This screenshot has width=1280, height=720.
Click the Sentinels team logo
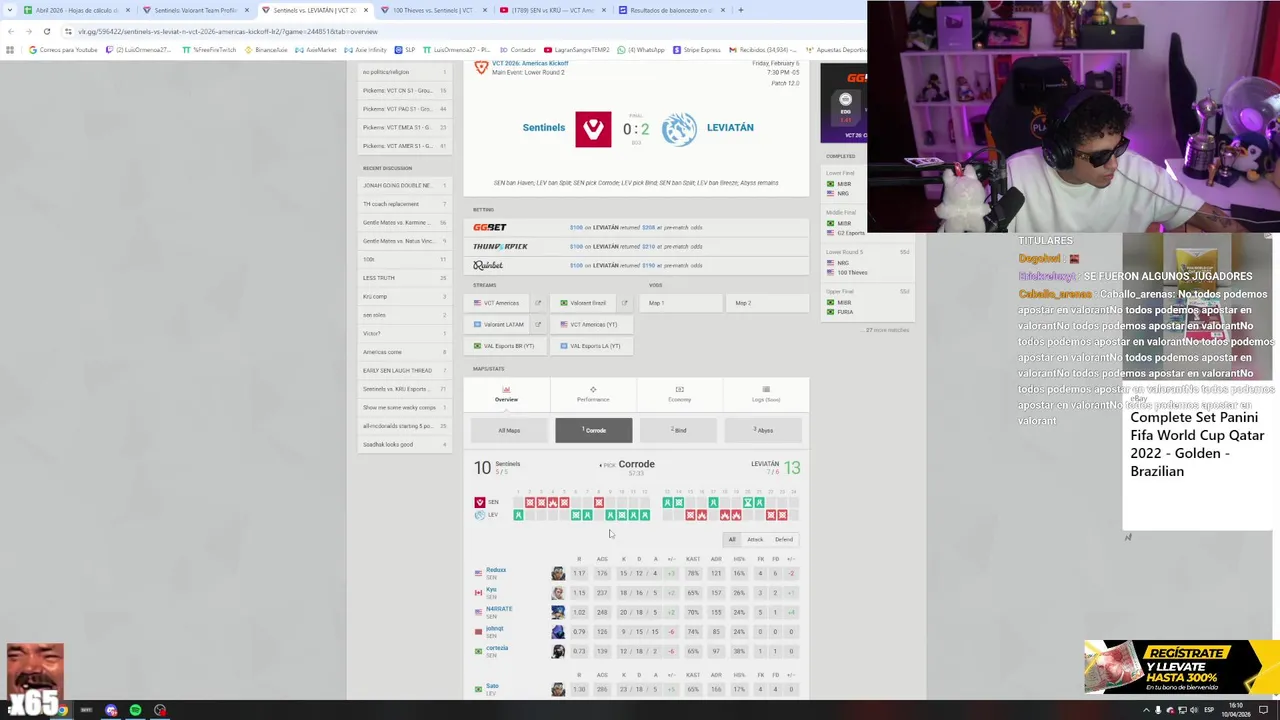click(593, 129)
